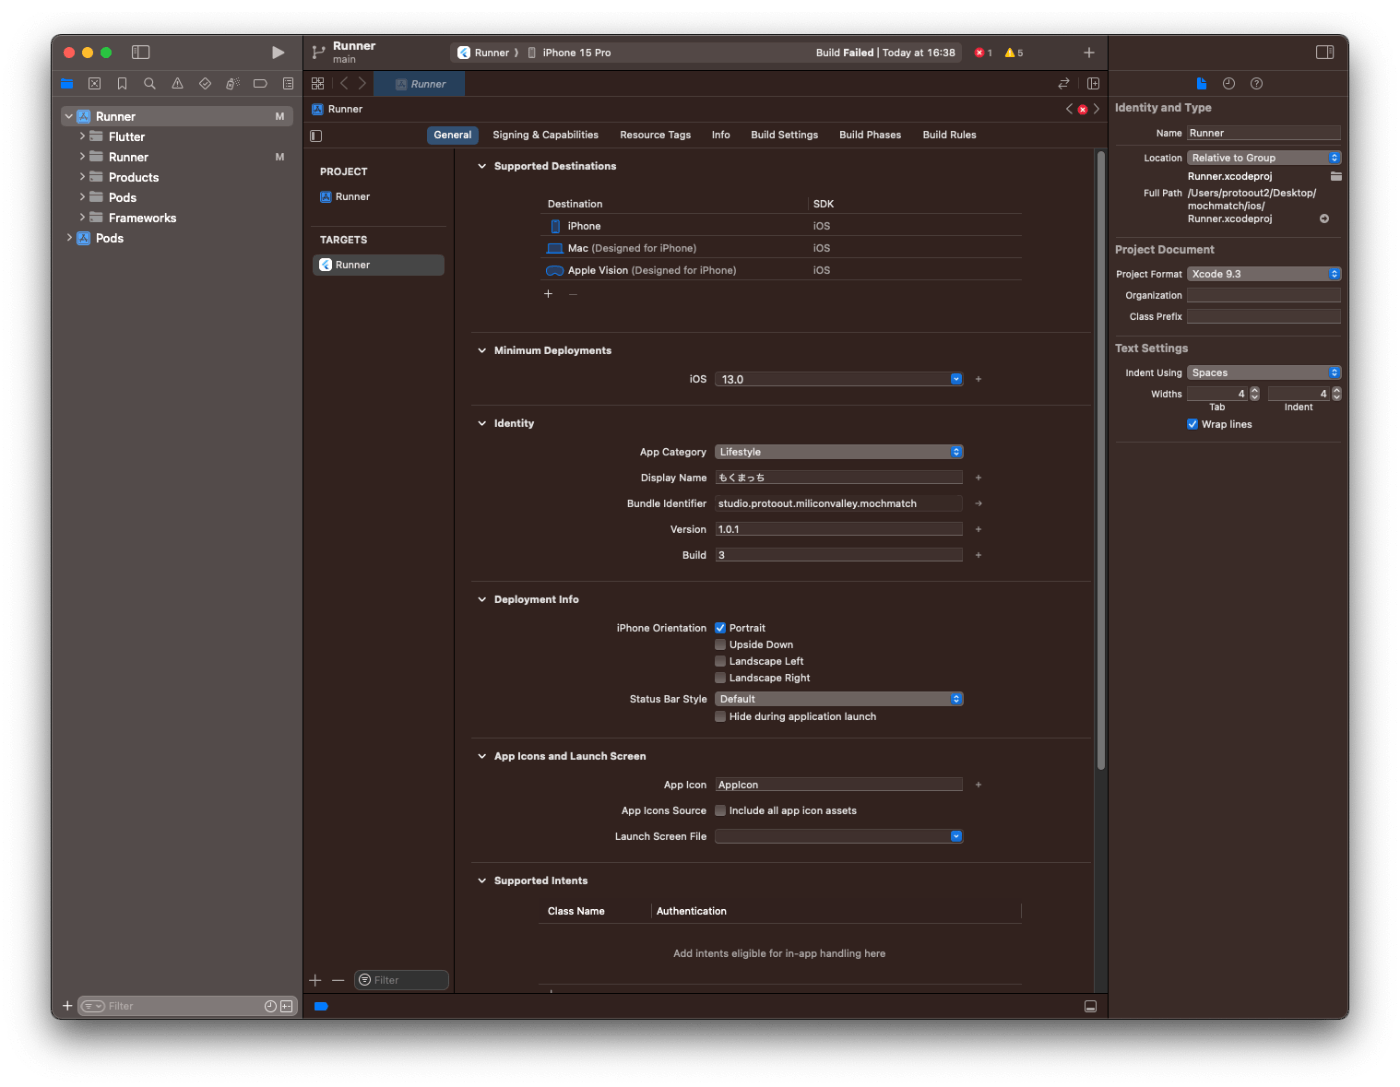The image size is (1400, 1087).
Task: Toggle editor review changes arrows icon
Action: pyautogui.click(x=1064, y=84)
